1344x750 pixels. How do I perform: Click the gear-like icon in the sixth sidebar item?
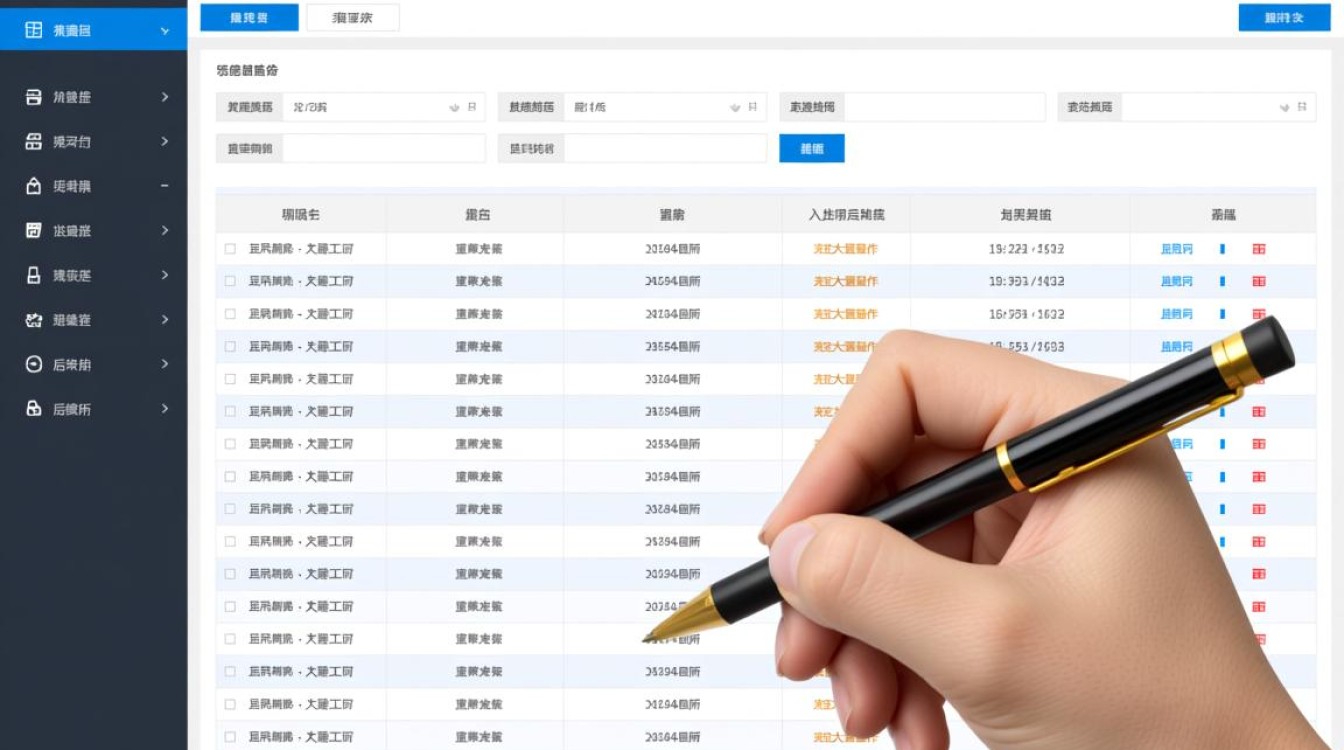click(x=33, y=320)
